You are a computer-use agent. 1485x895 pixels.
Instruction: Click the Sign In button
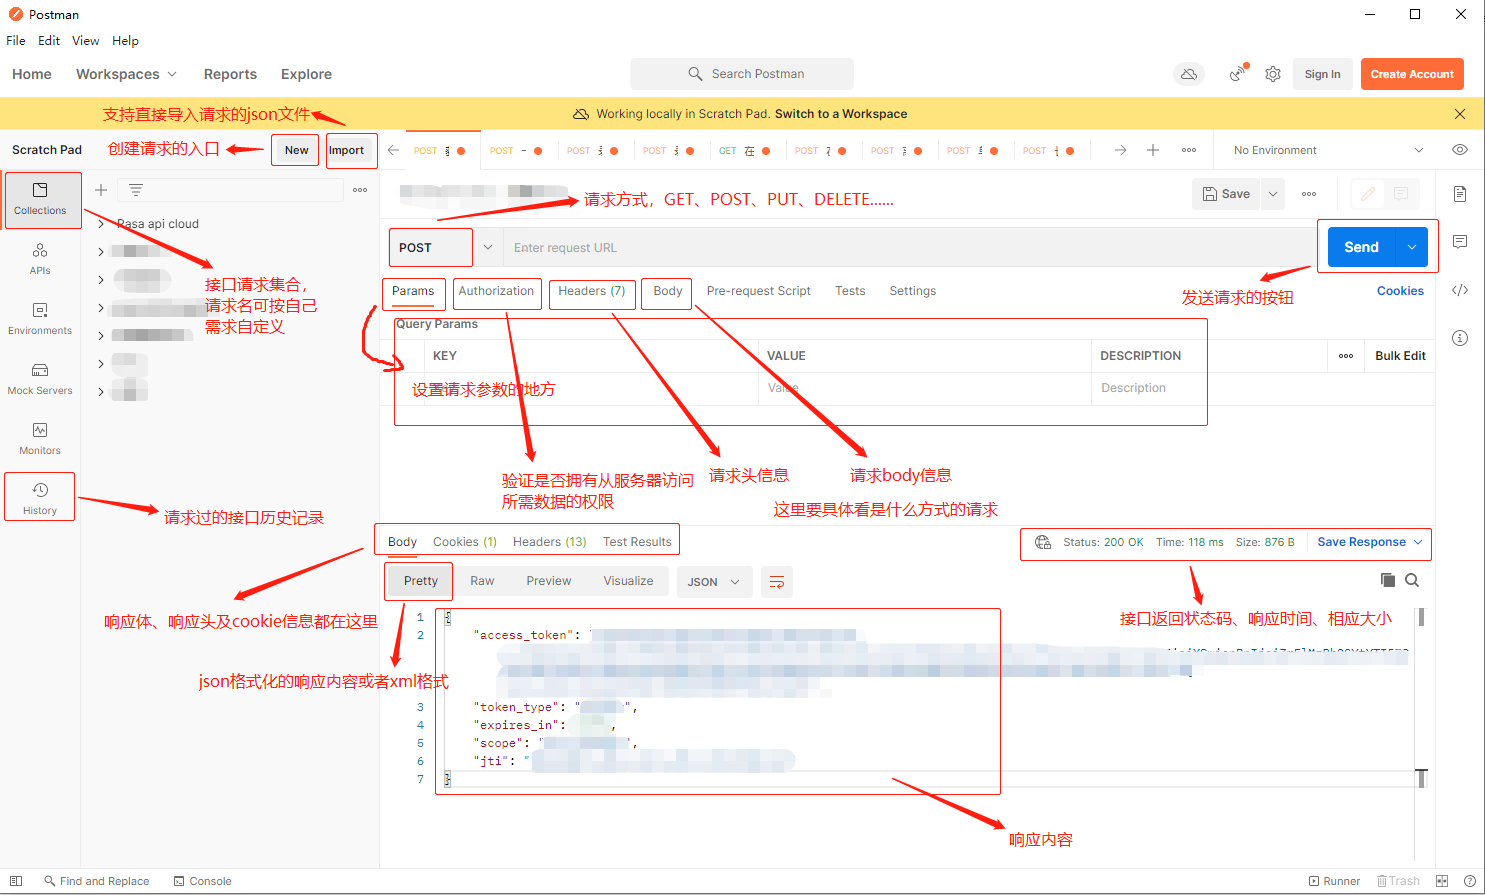pos(1322,74)
